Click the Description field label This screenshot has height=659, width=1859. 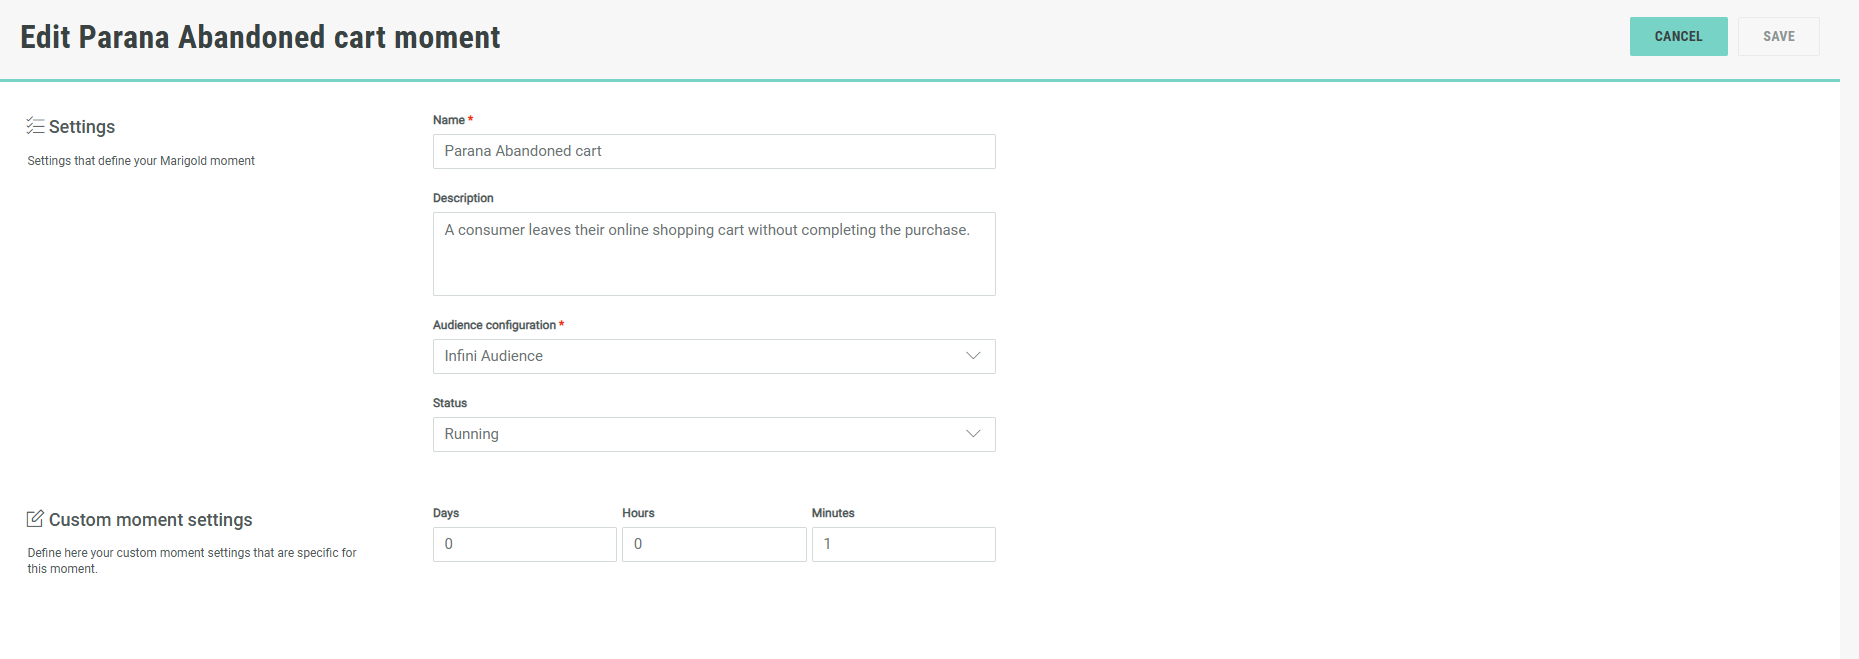click(463, 198)
